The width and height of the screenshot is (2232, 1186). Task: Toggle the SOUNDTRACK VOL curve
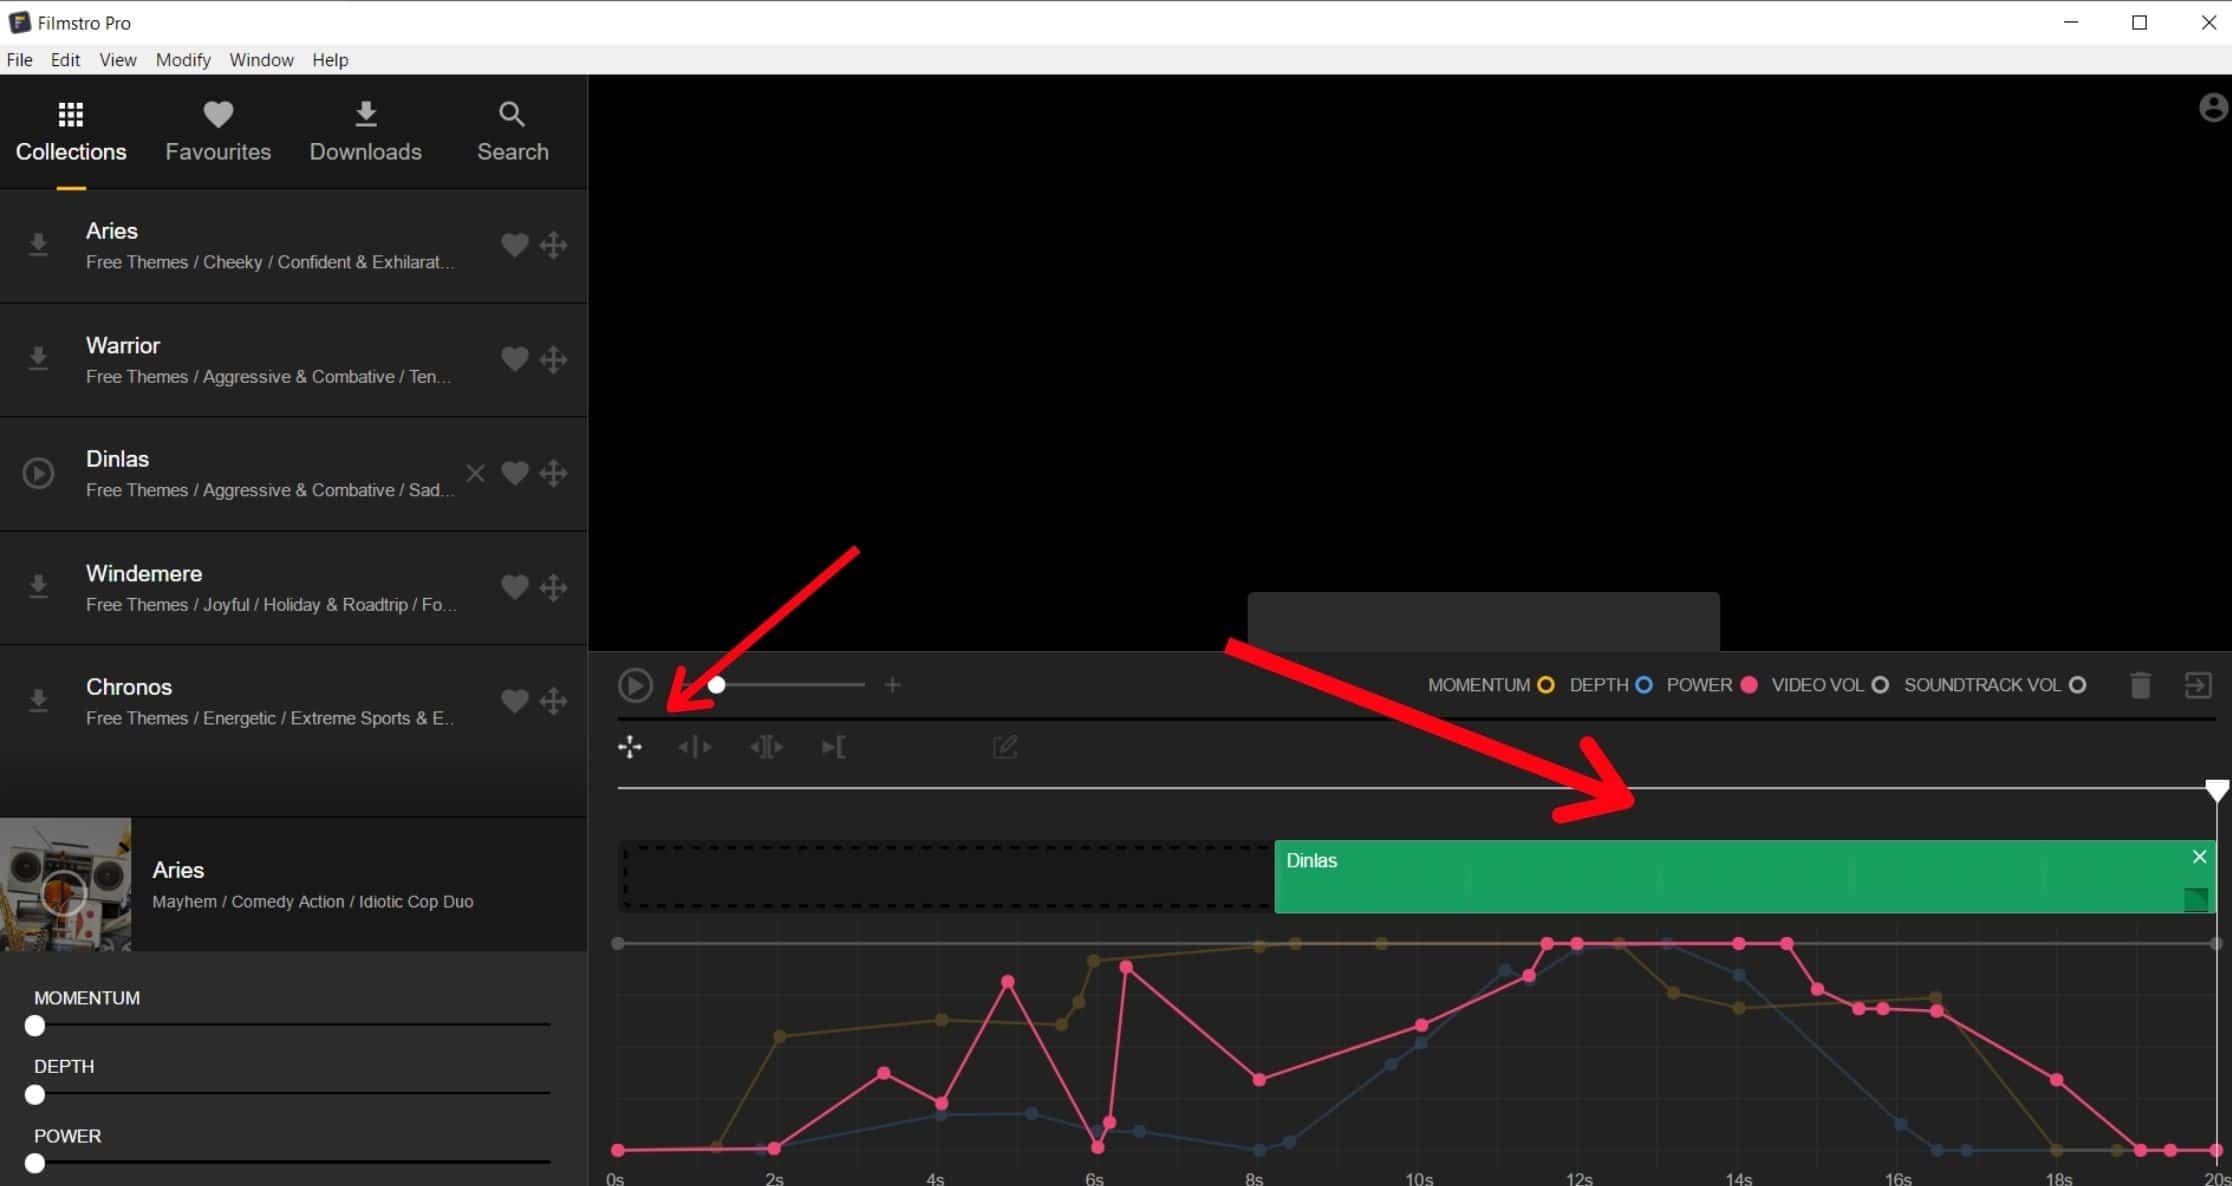point(2077,685)
